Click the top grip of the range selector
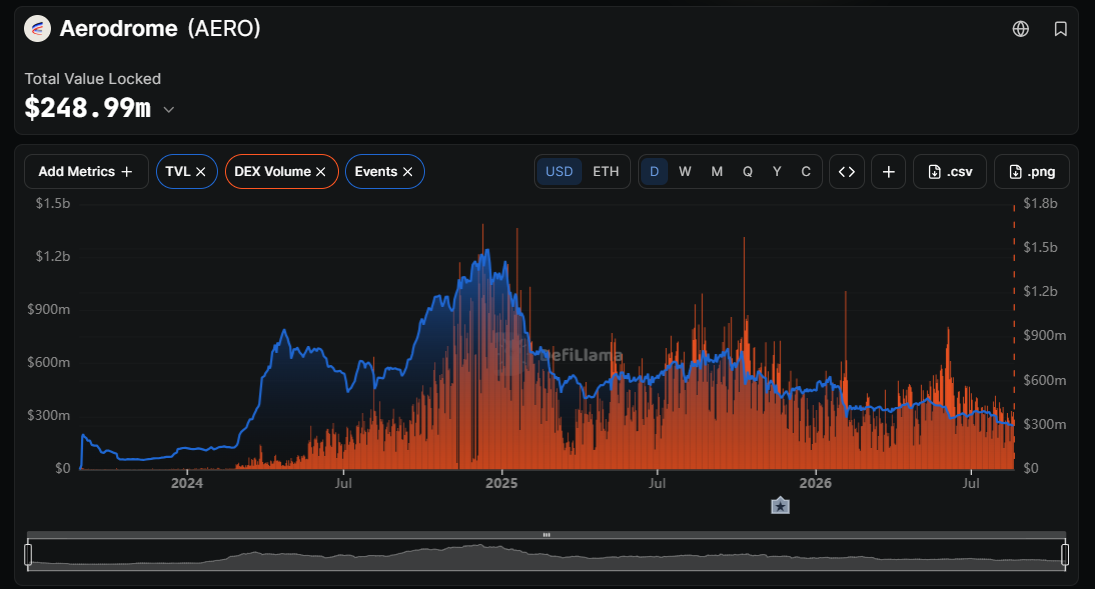 click(546, 535)
